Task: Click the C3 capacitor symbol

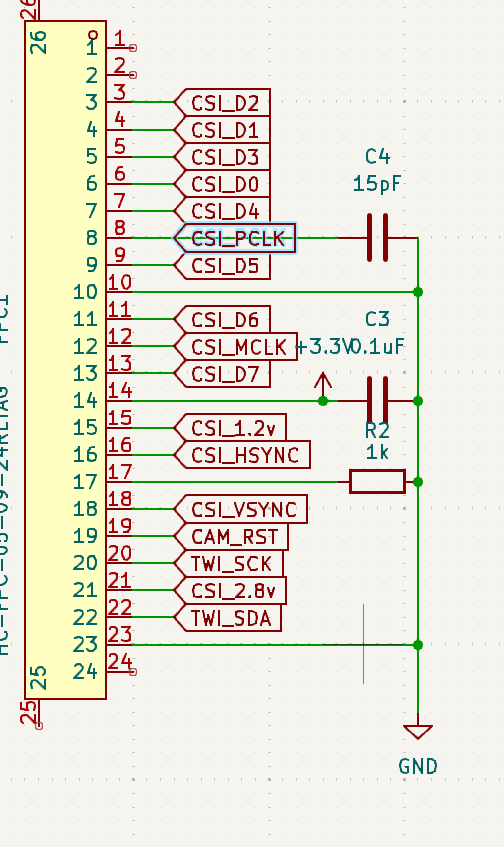Action: pos(378,401)
